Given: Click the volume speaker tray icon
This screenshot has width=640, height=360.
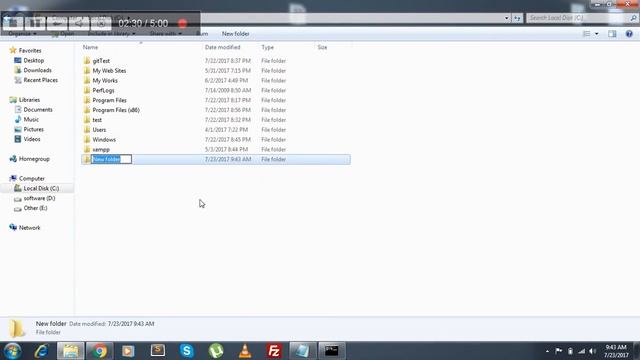Looking at the screenshot, I should click(x=593, y=351).
